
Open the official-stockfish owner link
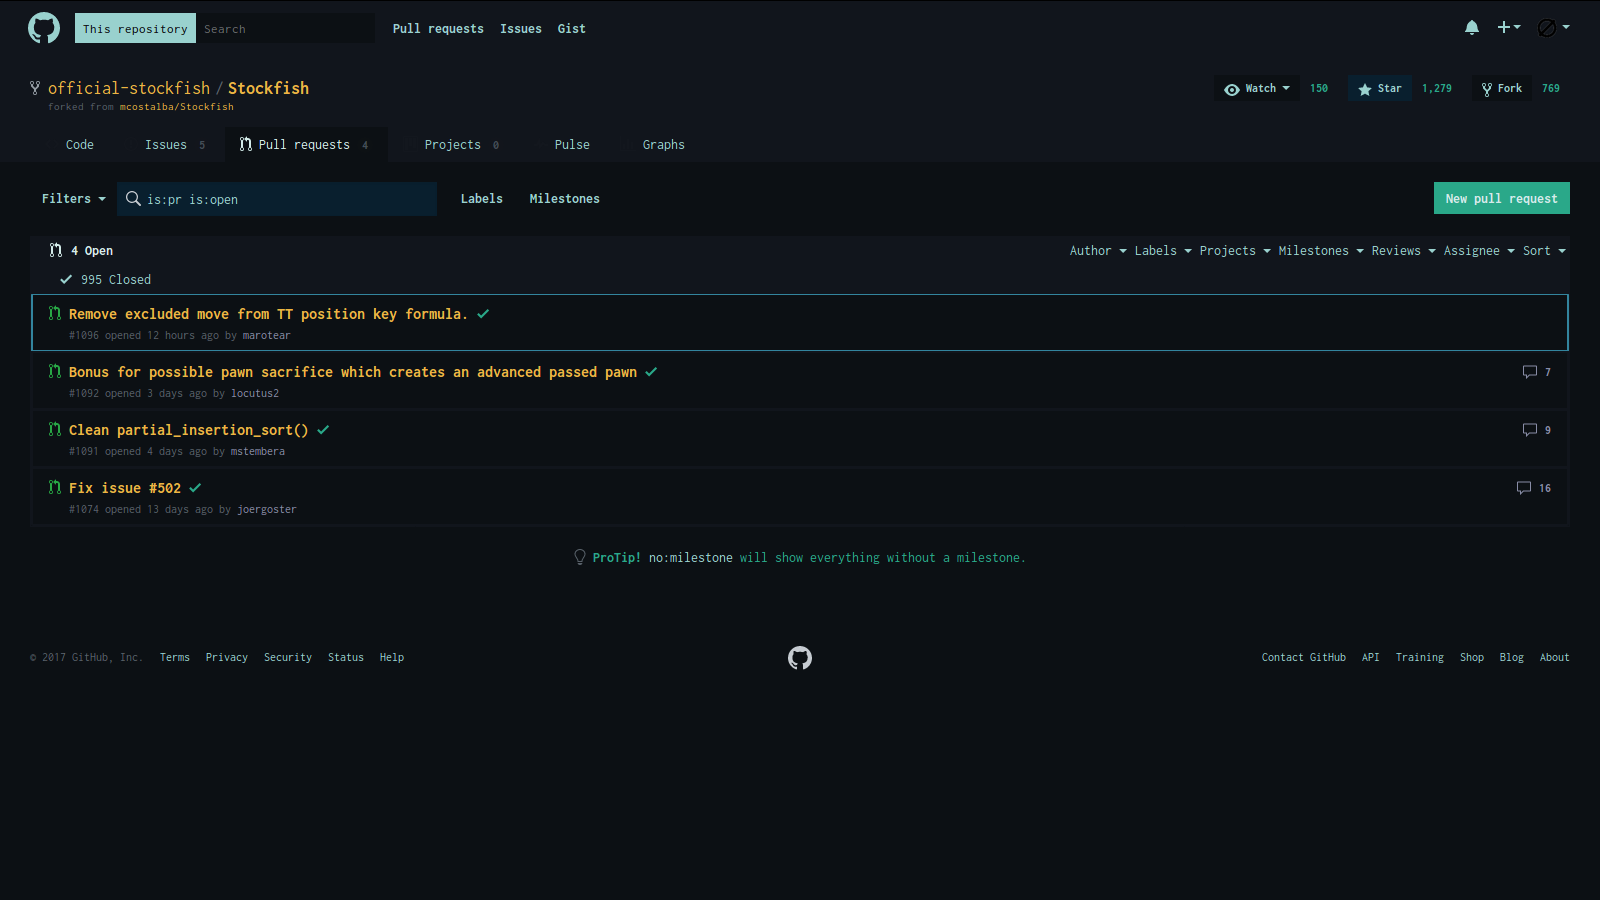pyautogui.click(x=129, y=88)
